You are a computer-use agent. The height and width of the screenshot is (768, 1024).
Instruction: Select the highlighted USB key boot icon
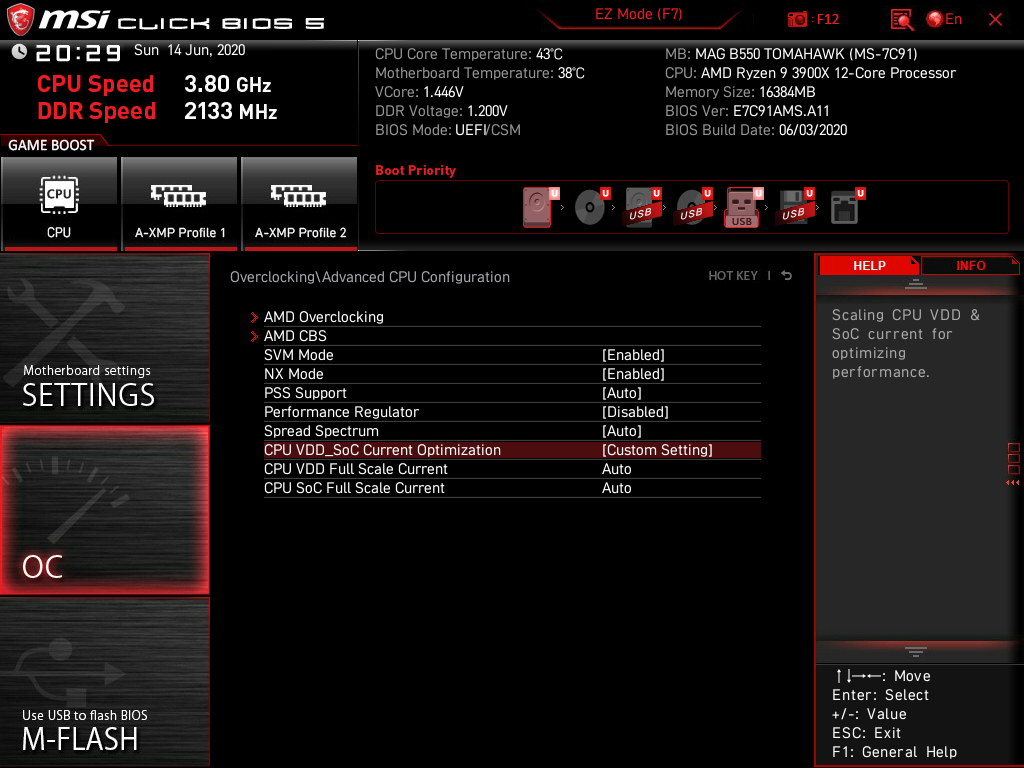point(744,207)
